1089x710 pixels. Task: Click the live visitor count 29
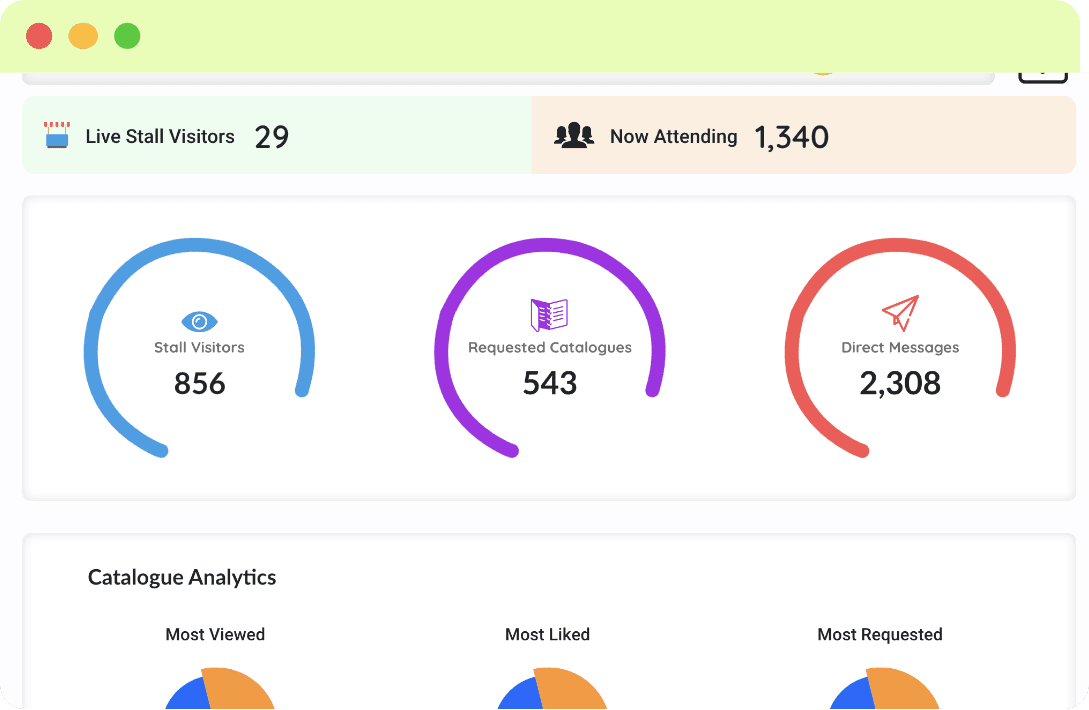click(x=272, y=137)
